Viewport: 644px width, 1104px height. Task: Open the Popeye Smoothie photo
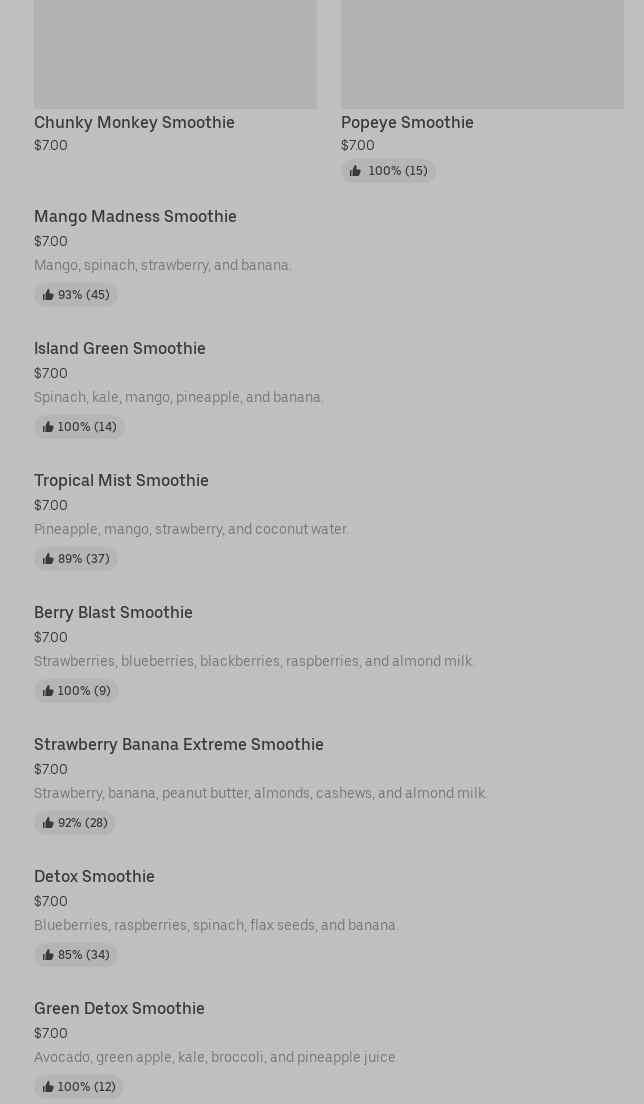point(482,53)
